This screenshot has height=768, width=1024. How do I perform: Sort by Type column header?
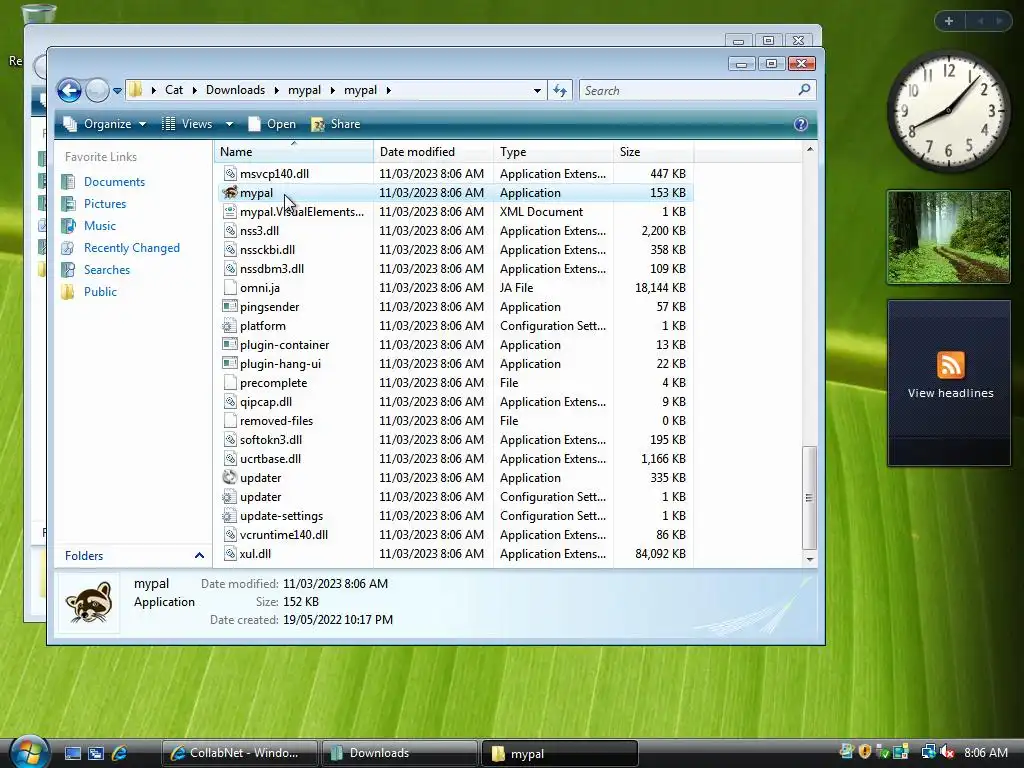[554, 152]
